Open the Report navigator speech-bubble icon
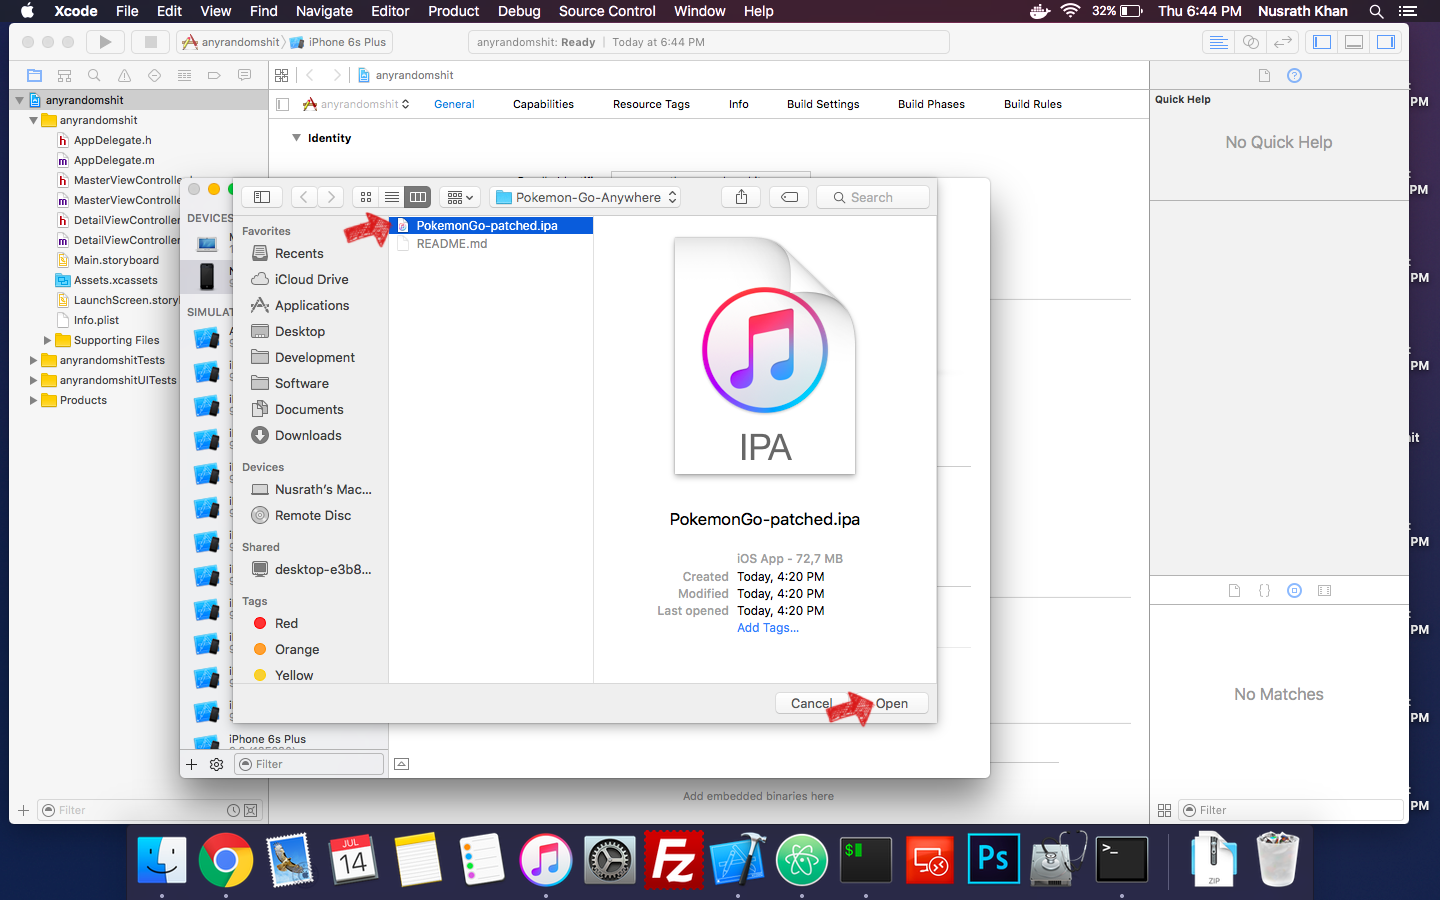This screenshot has width=1440, height=900. click(x=244, y=75)
